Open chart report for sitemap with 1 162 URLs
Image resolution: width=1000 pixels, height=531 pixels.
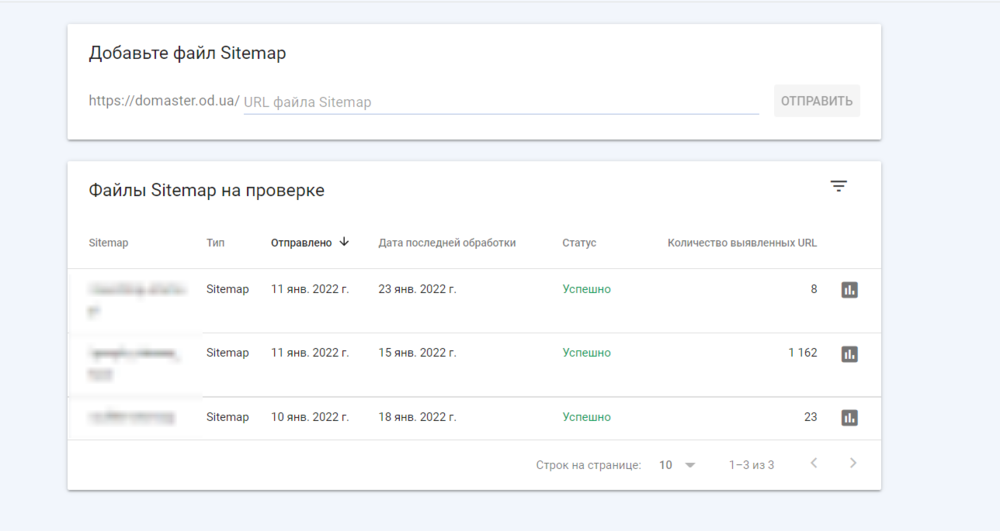pos(849,354)
